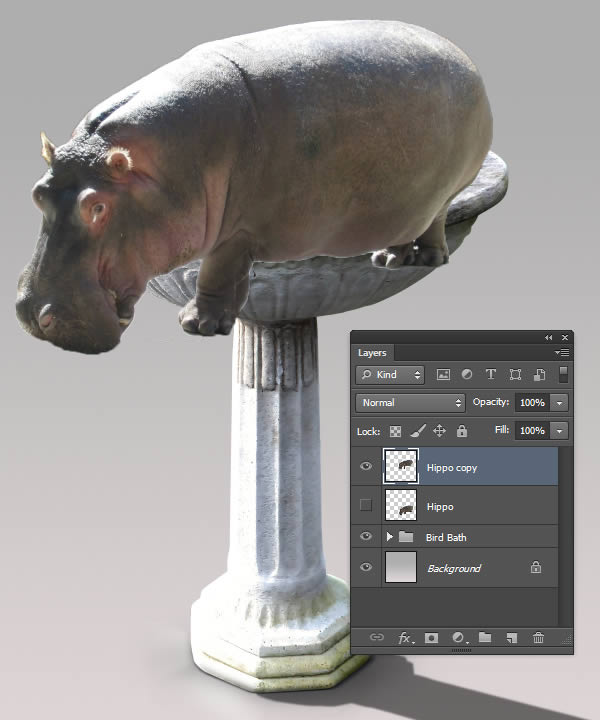The width and height of the screenshot is (600, 720).
Task: Add a layer style with fx icon
Action: coord(405,638)
